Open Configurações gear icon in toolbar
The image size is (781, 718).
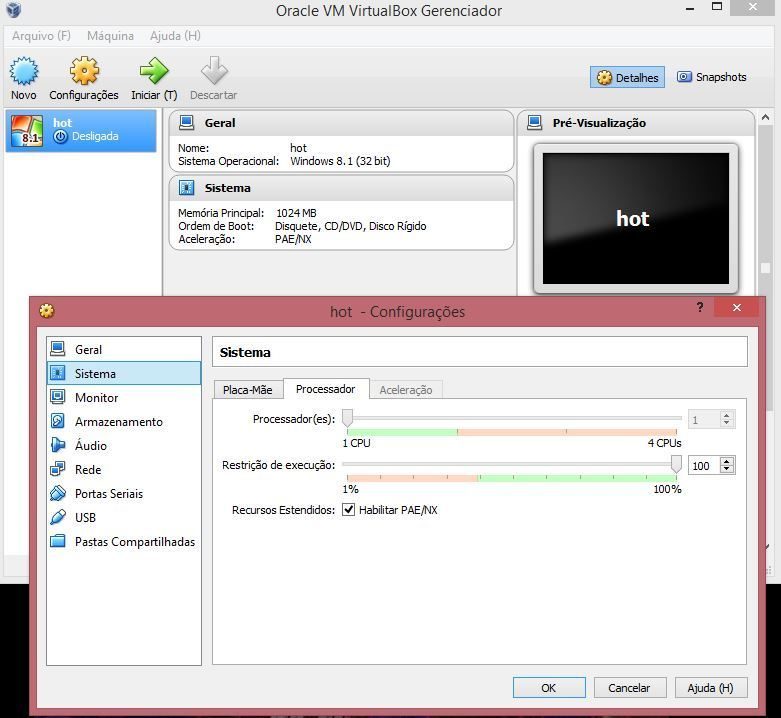[84, 71]
